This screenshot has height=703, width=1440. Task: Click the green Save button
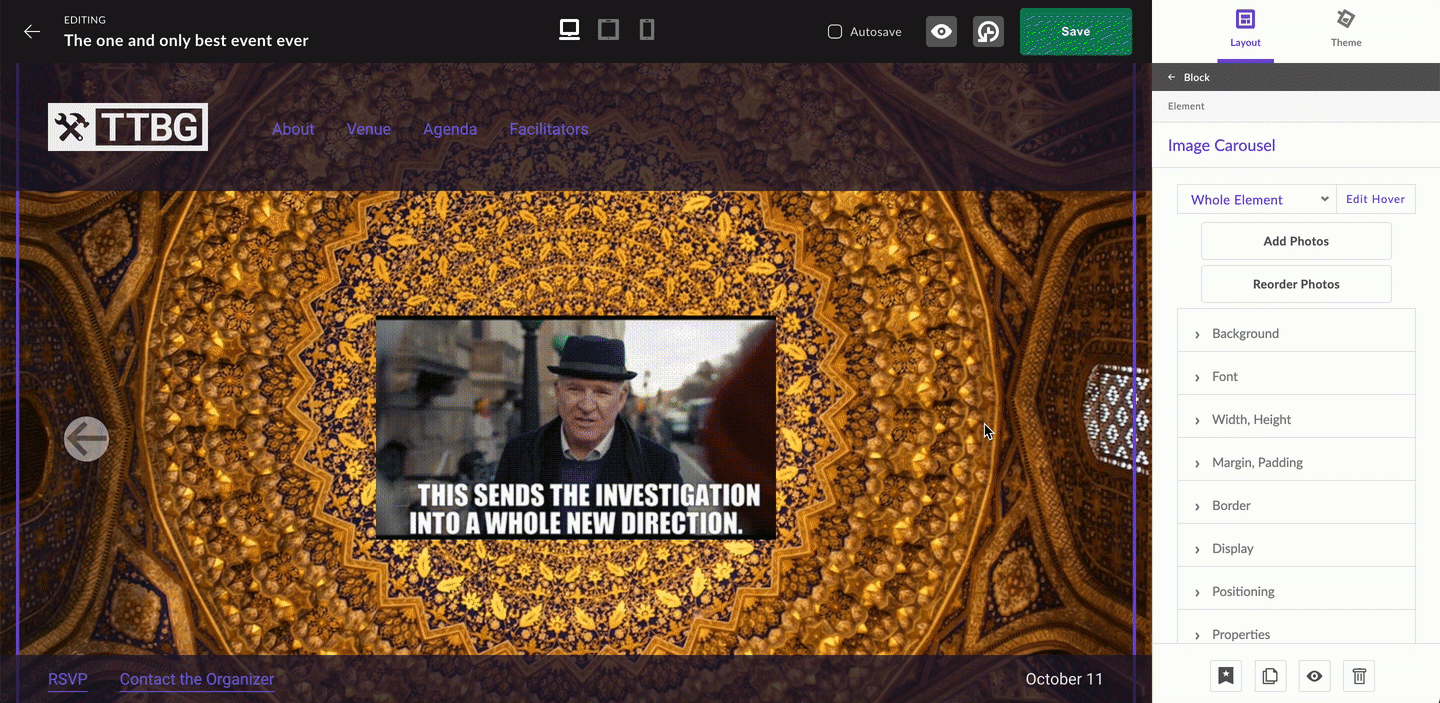[1076, 31]
